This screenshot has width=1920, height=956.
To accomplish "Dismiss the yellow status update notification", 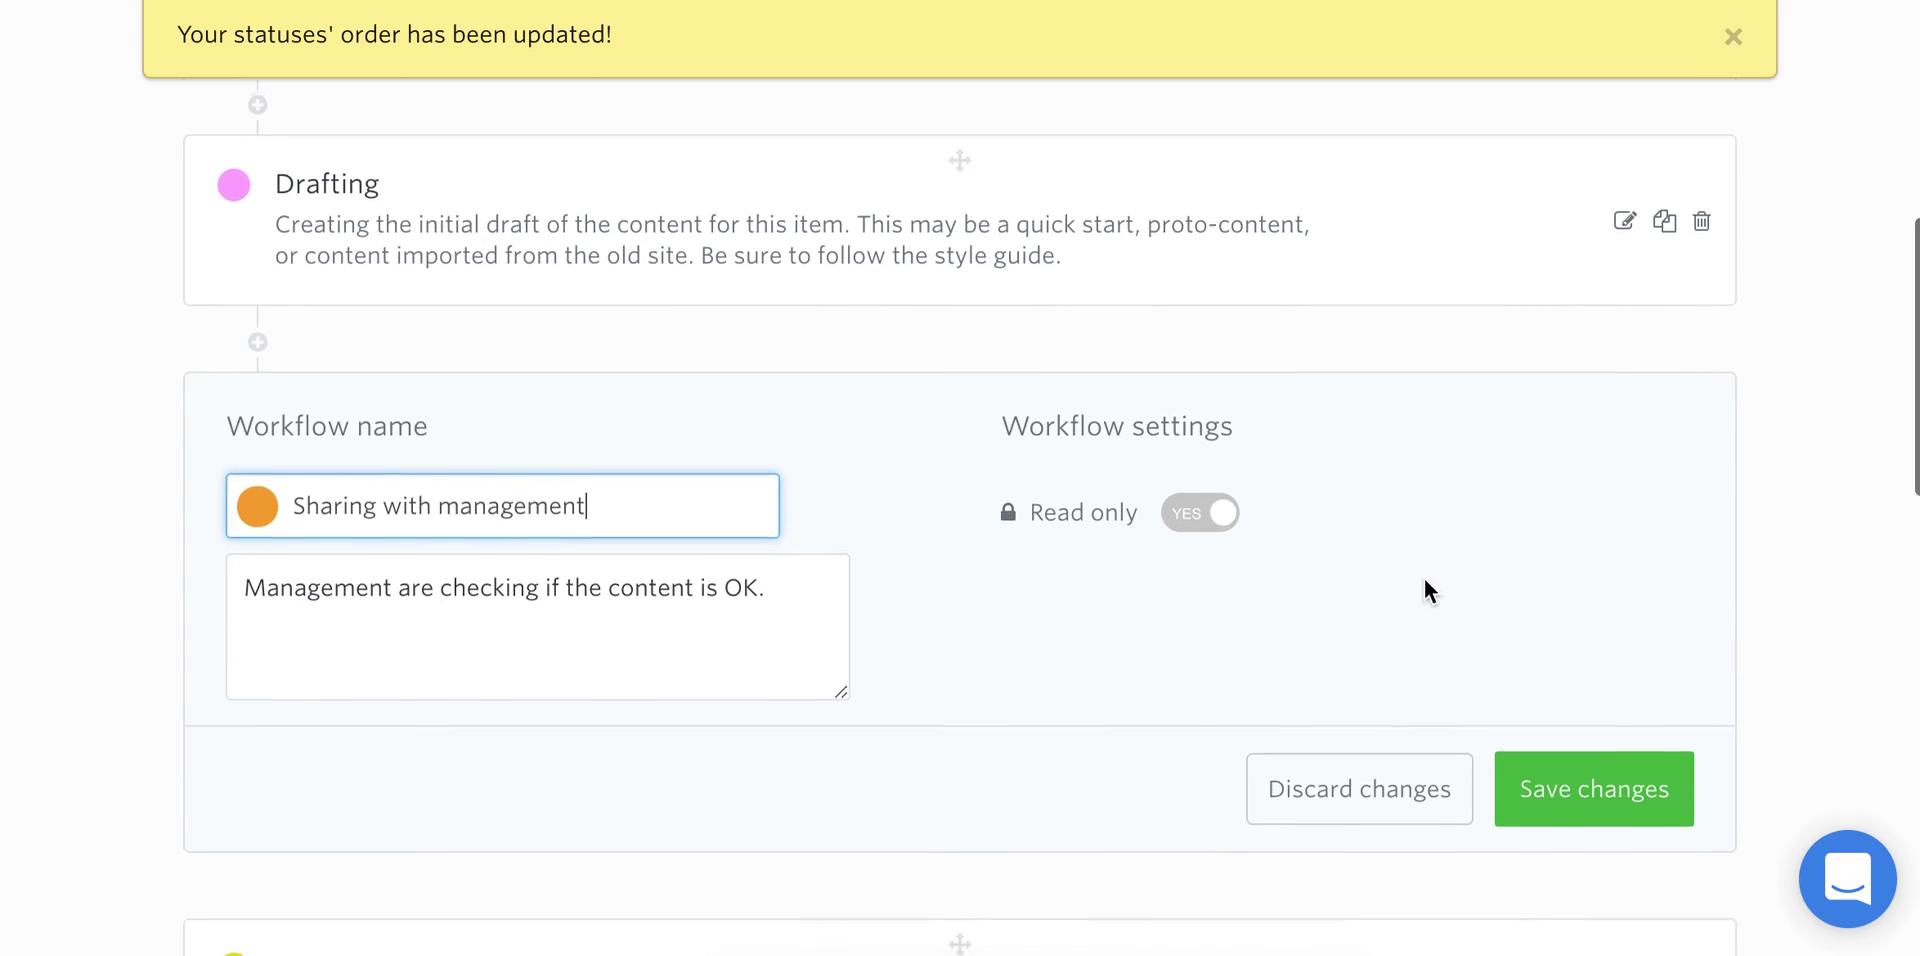I will point(1733,37).
